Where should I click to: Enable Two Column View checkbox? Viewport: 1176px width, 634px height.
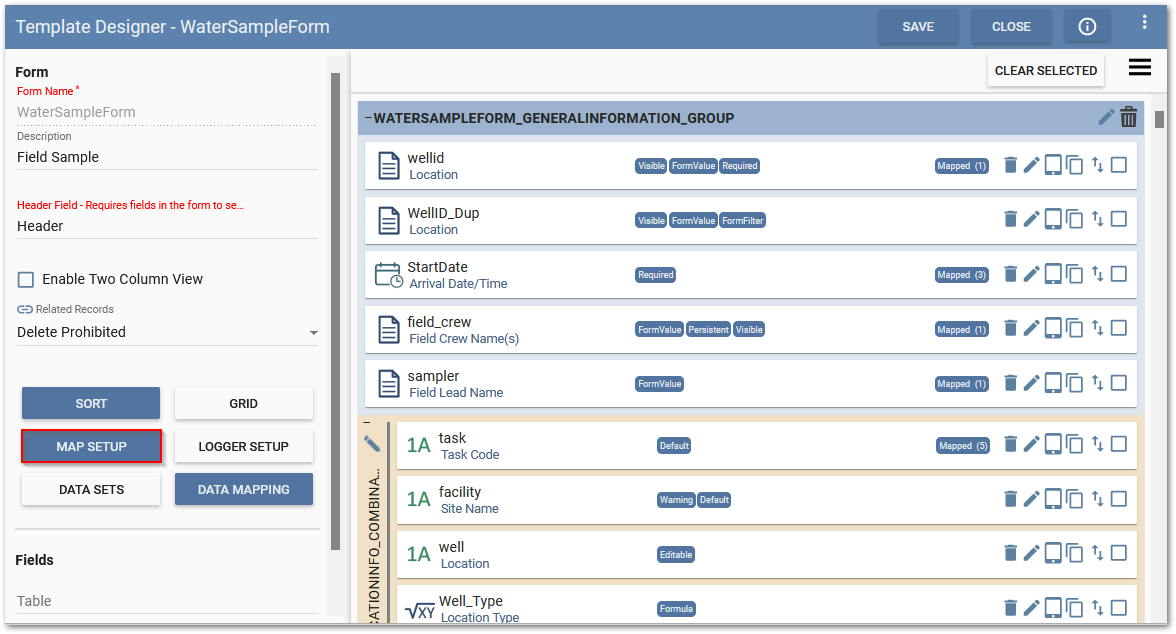click(26, 279)
